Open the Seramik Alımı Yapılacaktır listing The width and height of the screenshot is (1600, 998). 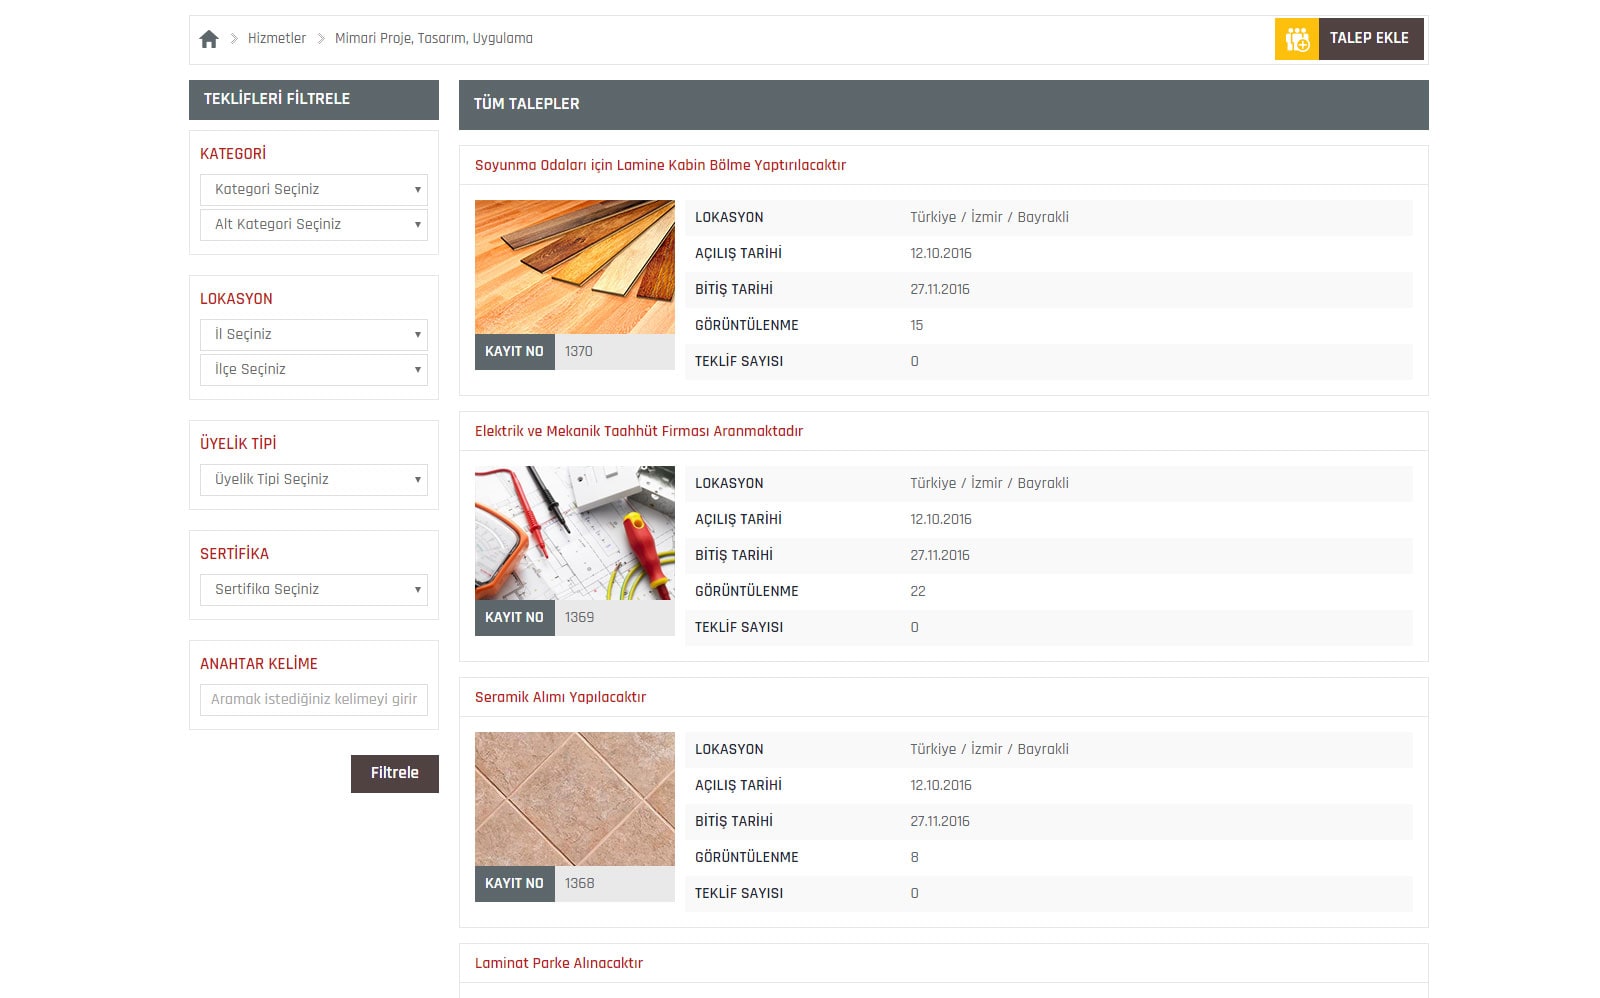tap(560, 698)
